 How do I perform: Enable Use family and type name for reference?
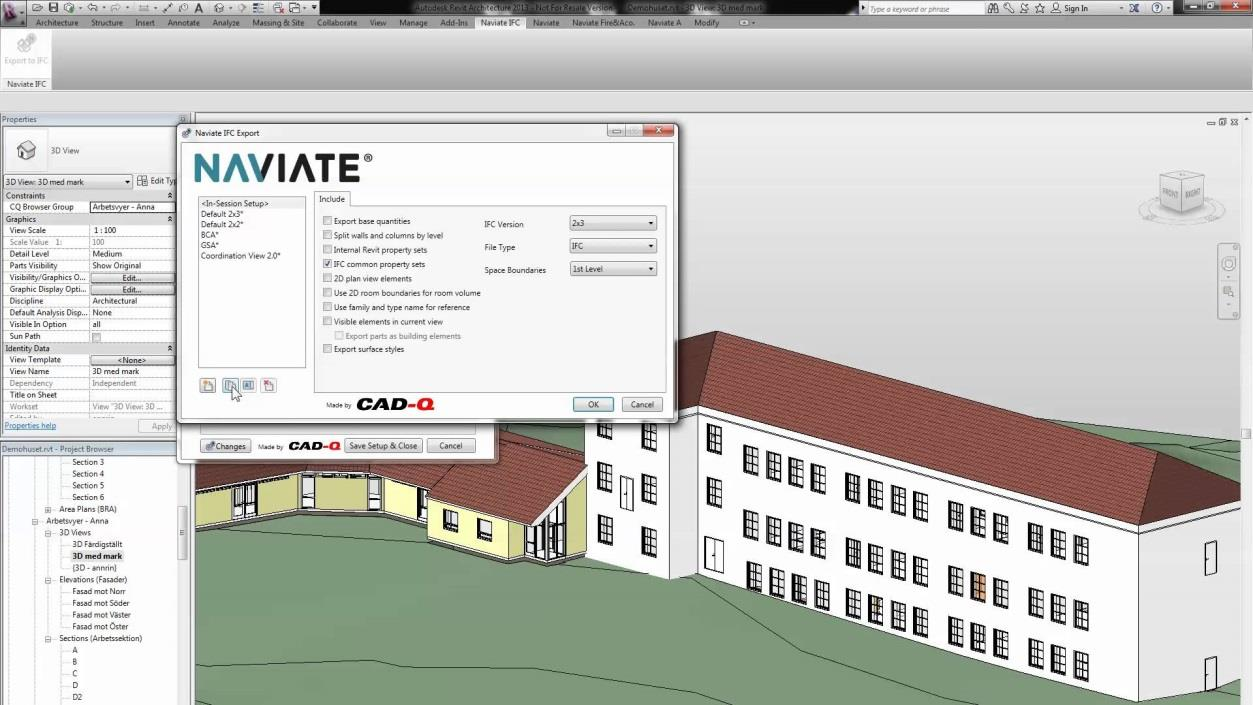[327, 307]
